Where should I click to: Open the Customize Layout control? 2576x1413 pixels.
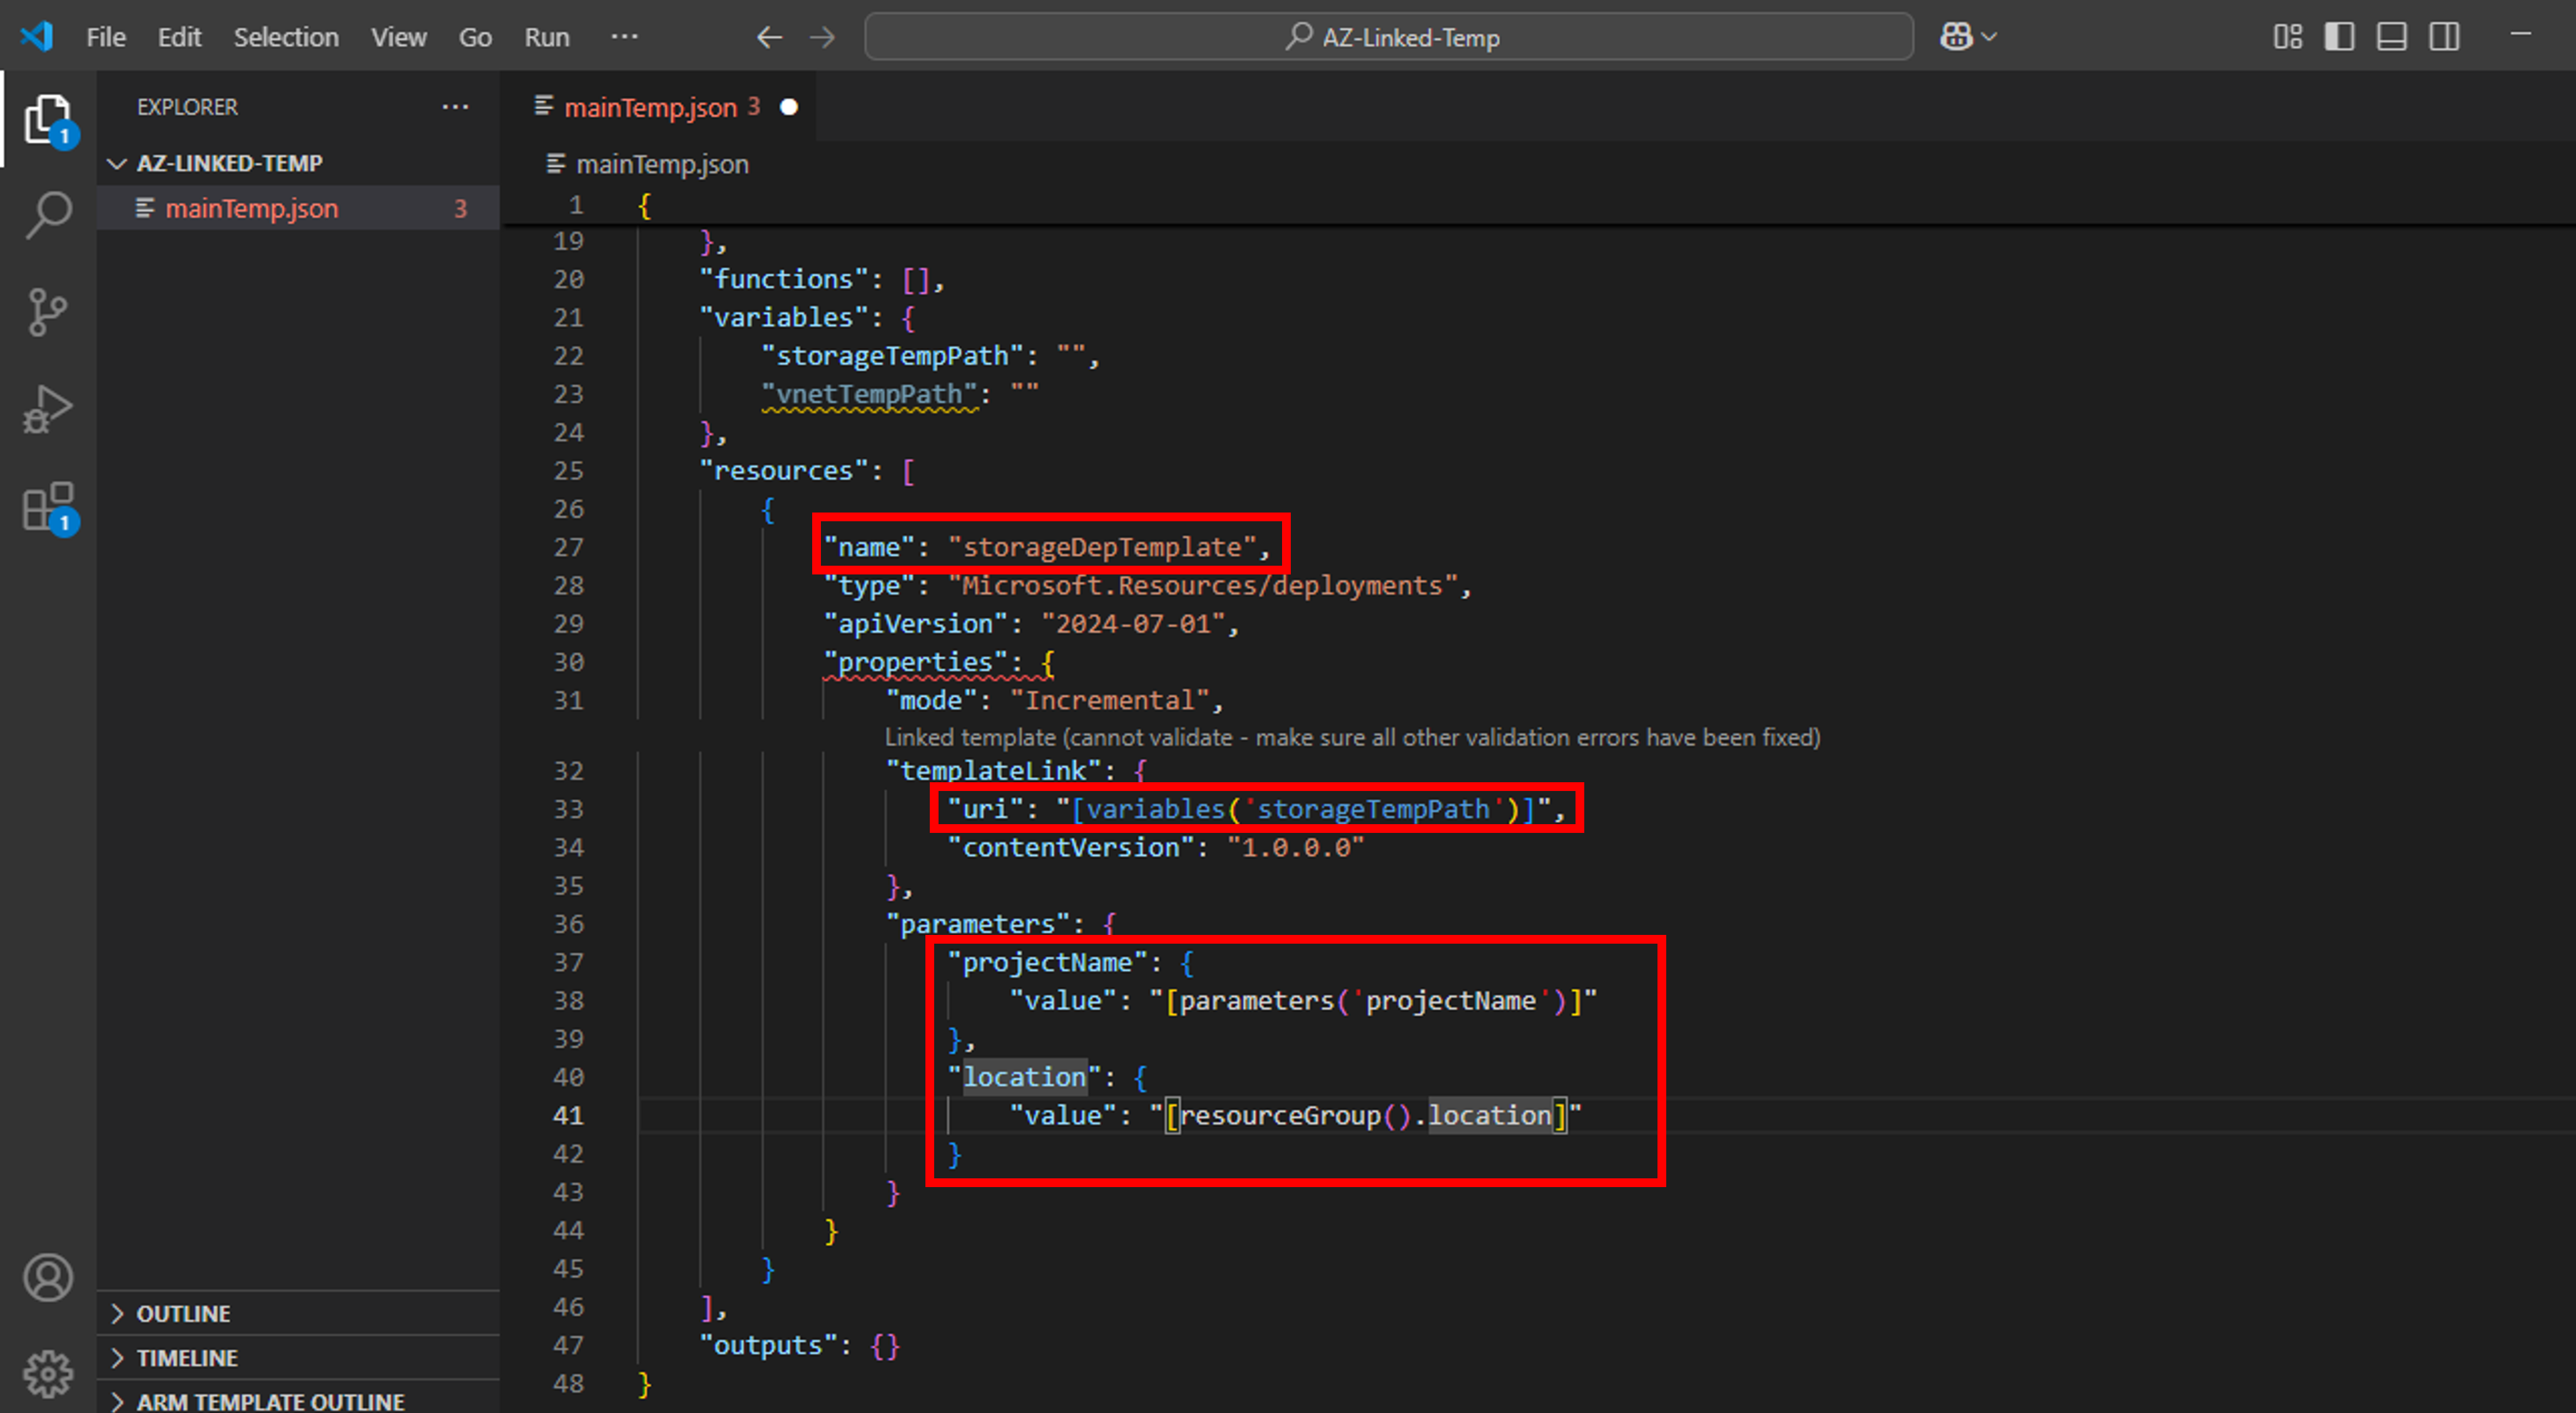point(2288,36)
